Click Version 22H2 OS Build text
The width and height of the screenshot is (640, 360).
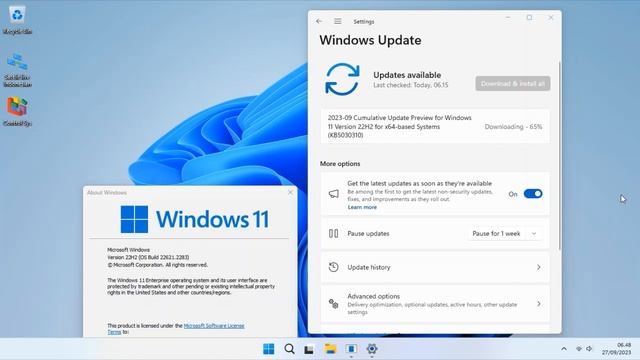148,257
